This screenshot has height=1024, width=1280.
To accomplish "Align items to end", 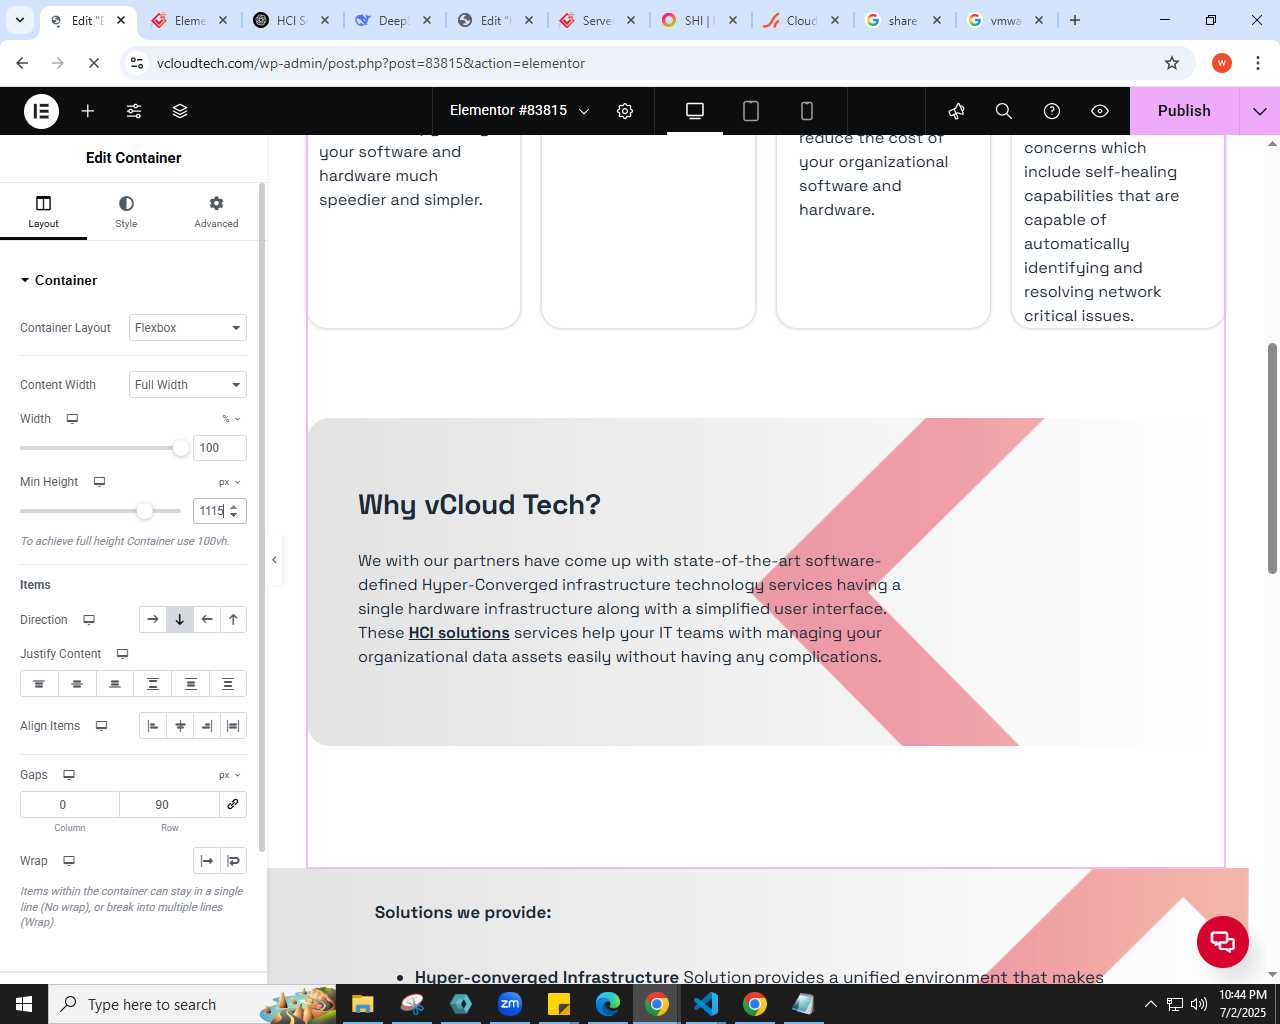I will click(207, 726).
